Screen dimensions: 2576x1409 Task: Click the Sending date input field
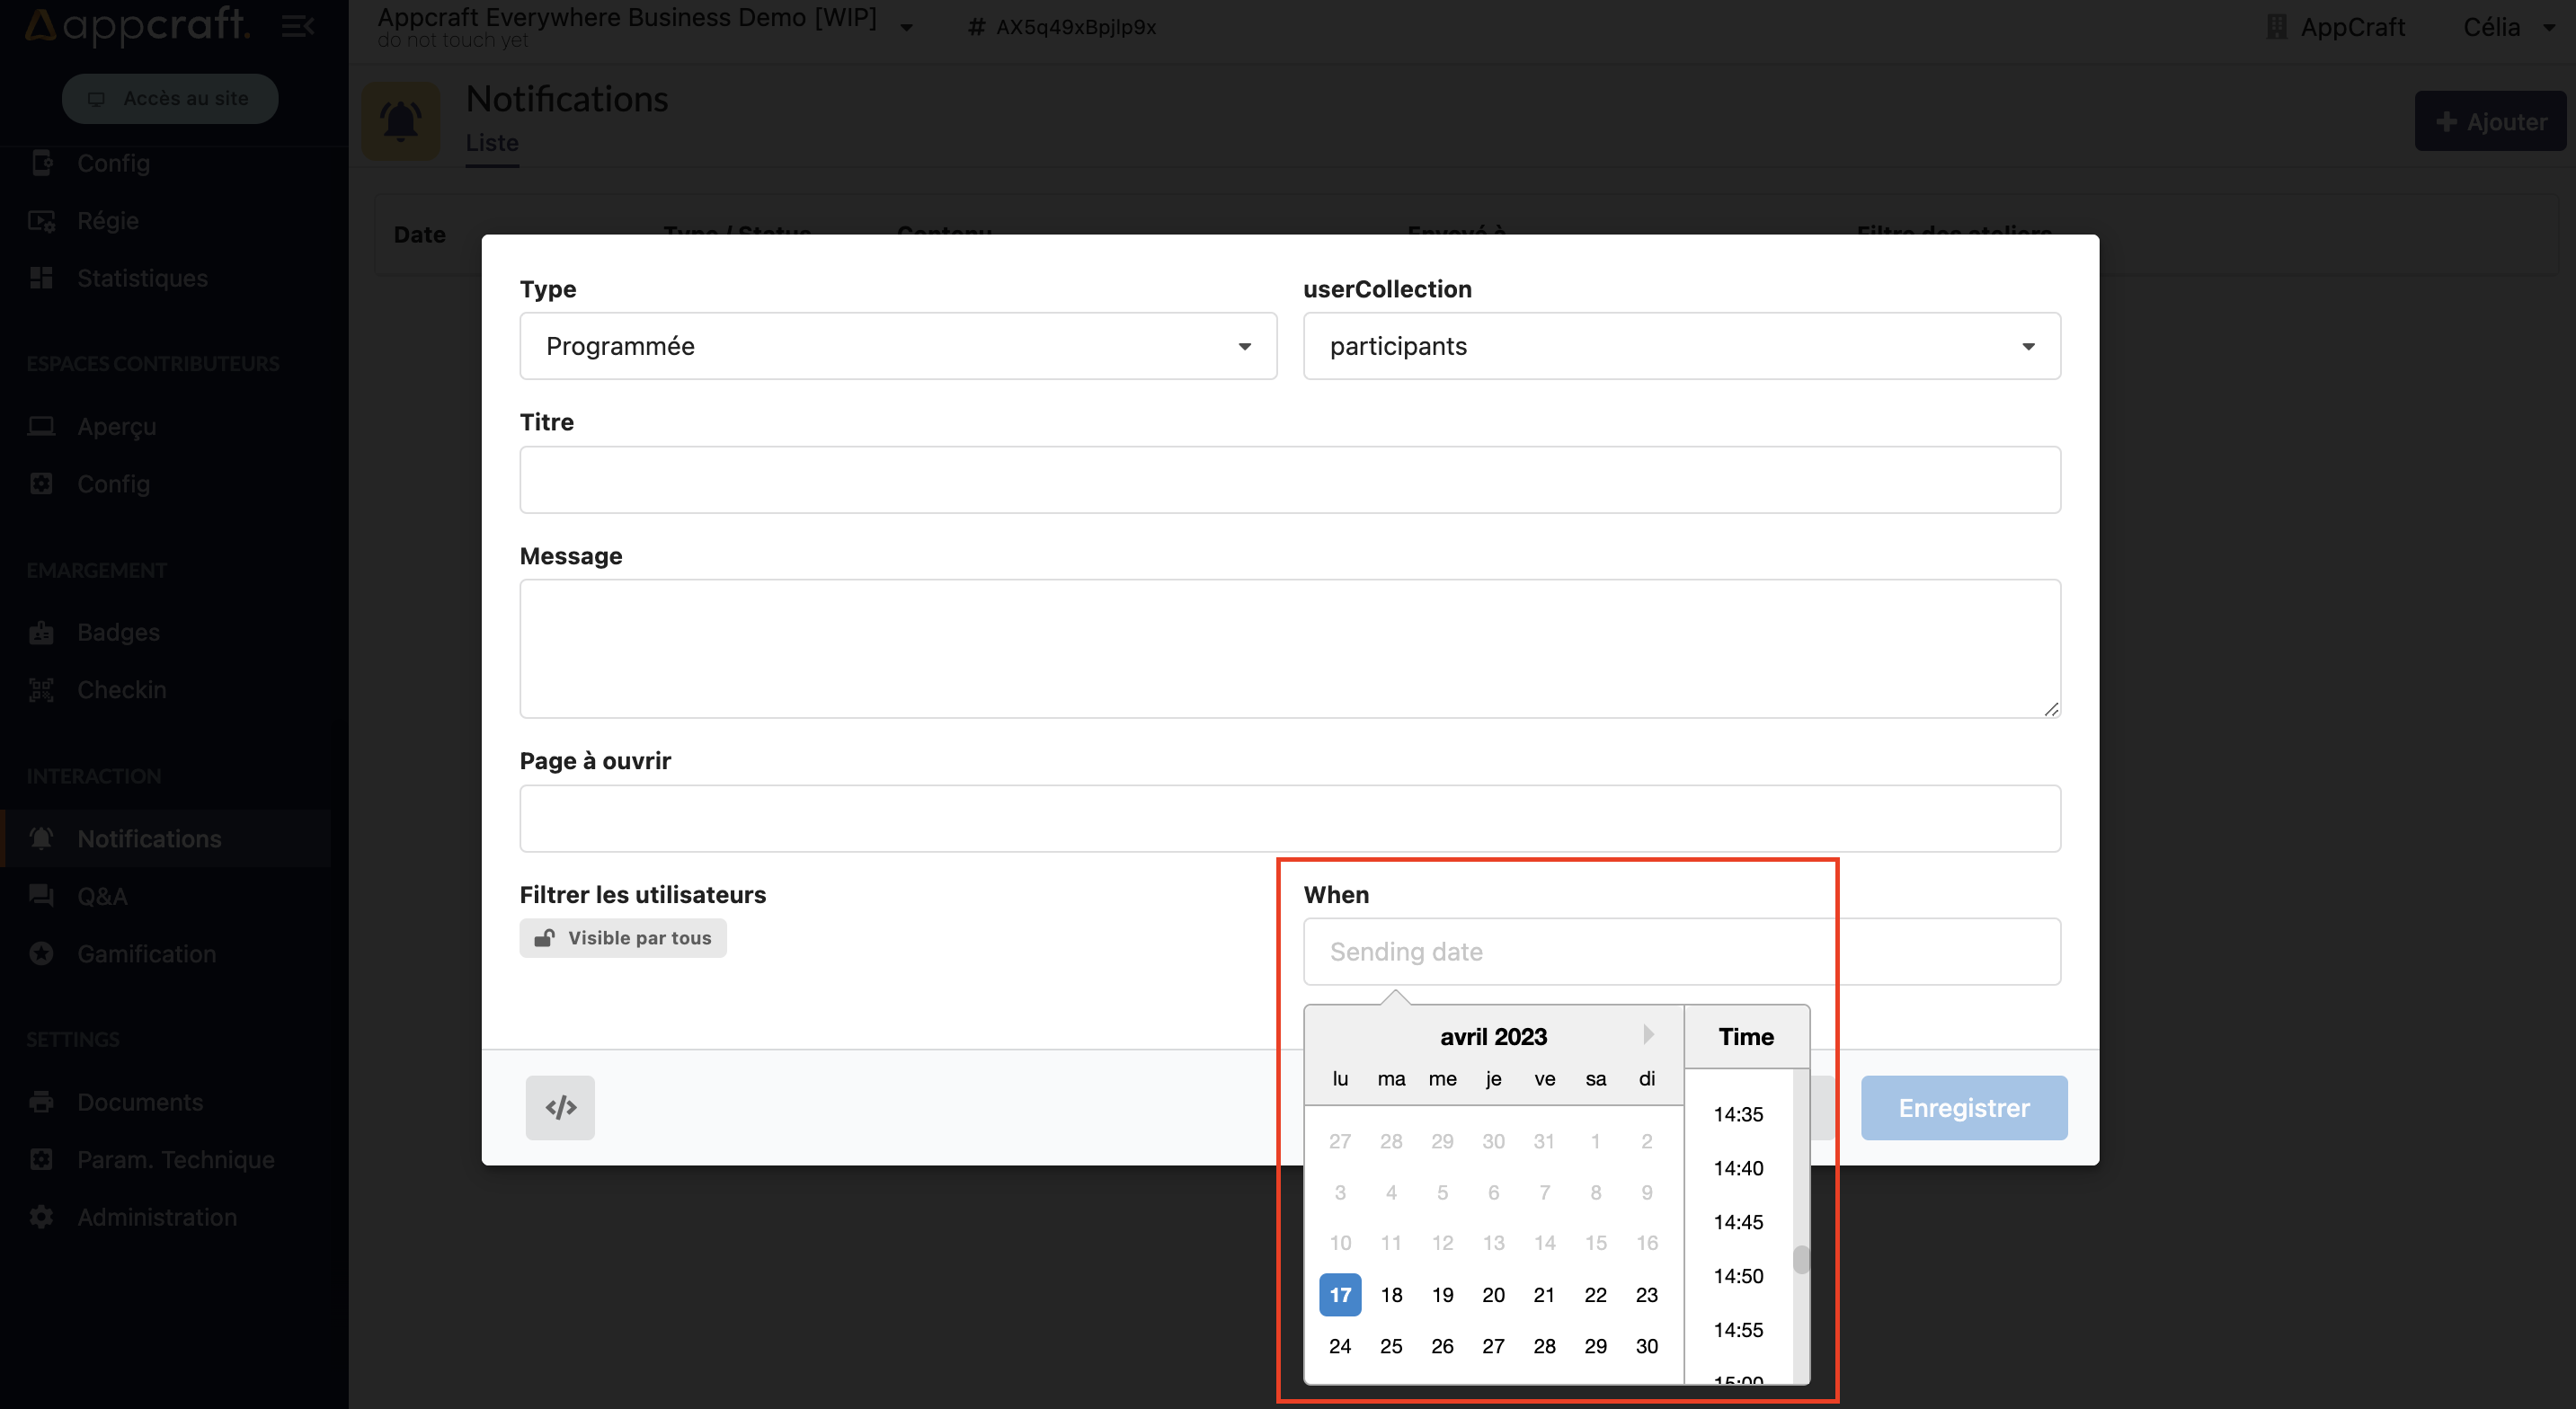point(1559,951)
